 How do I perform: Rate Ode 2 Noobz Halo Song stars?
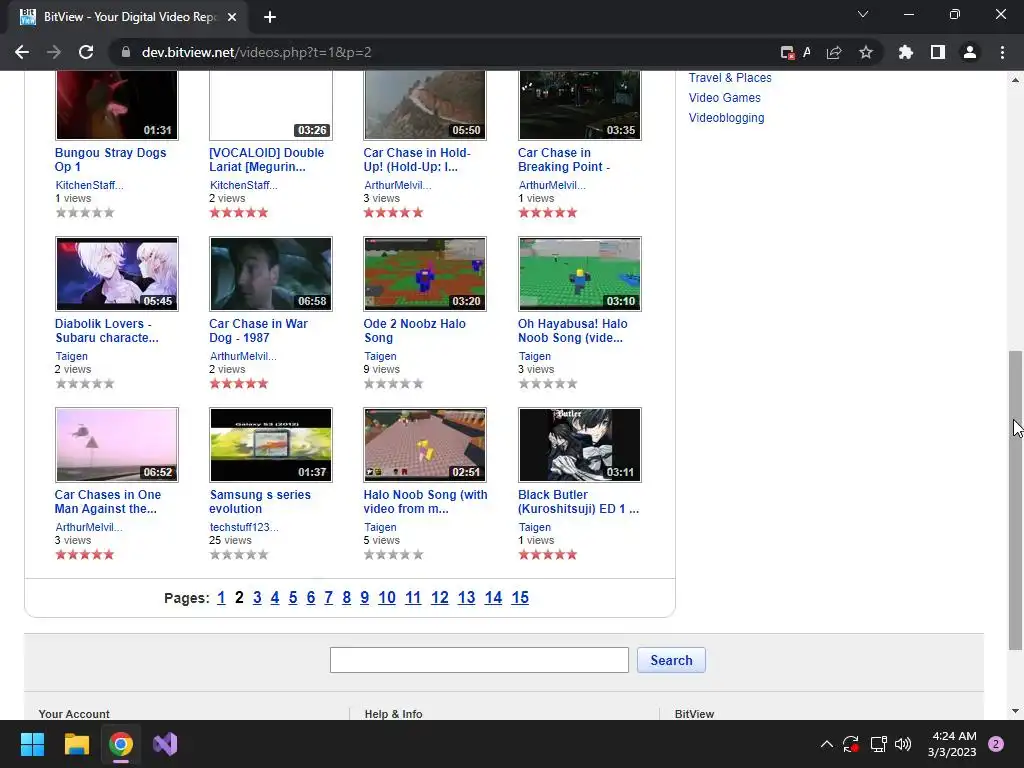tap(394, 383)
